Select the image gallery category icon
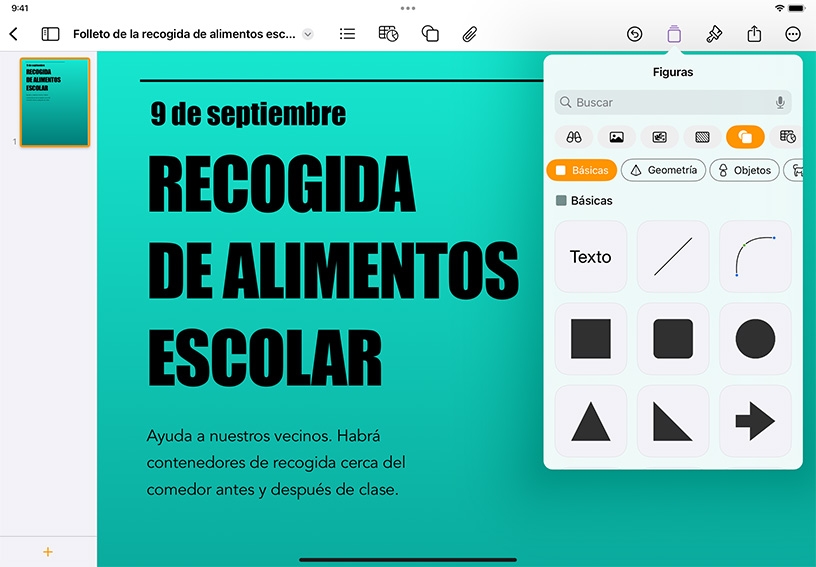Image resolution: width=816 pixels, height=567 pixels. click(659, 137)
